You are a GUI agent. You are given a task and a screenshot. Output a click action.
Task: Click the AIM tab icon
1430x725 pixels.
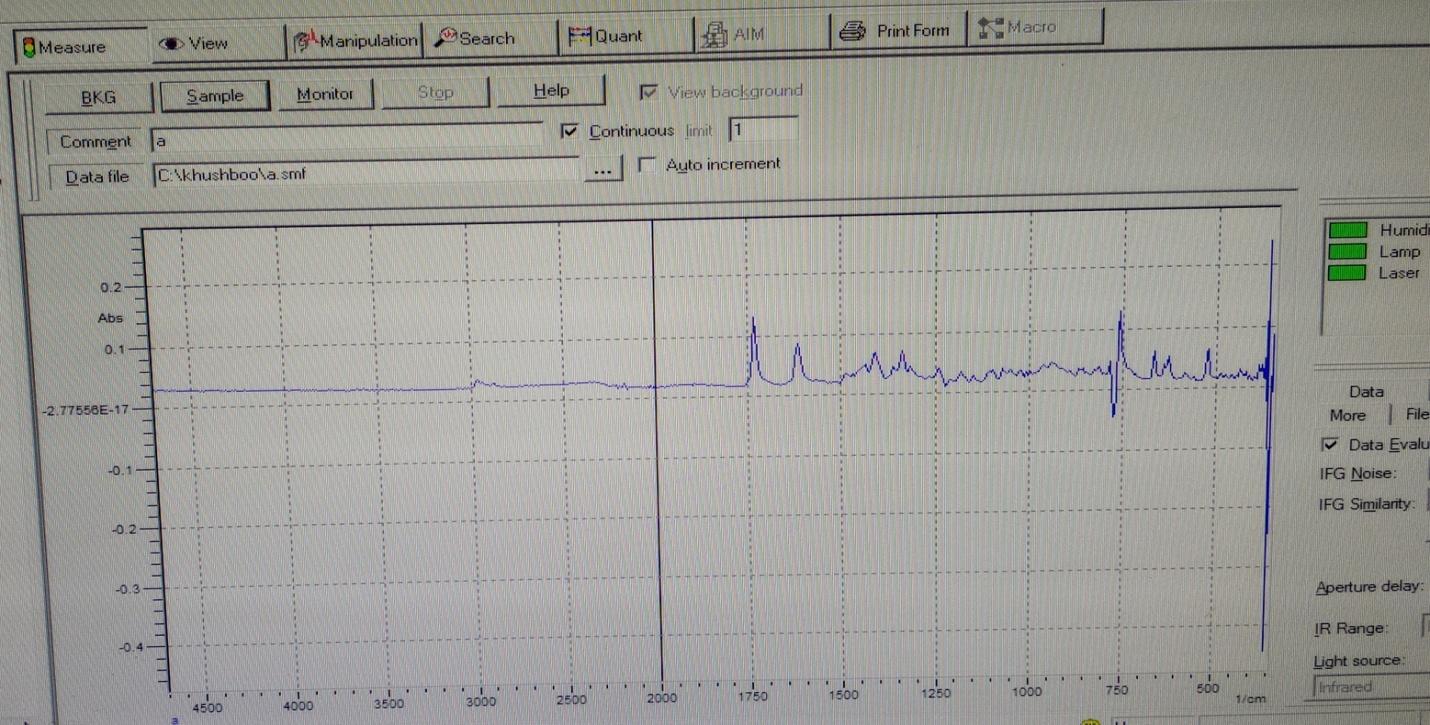pyautogui.click(x=716, y=35)
